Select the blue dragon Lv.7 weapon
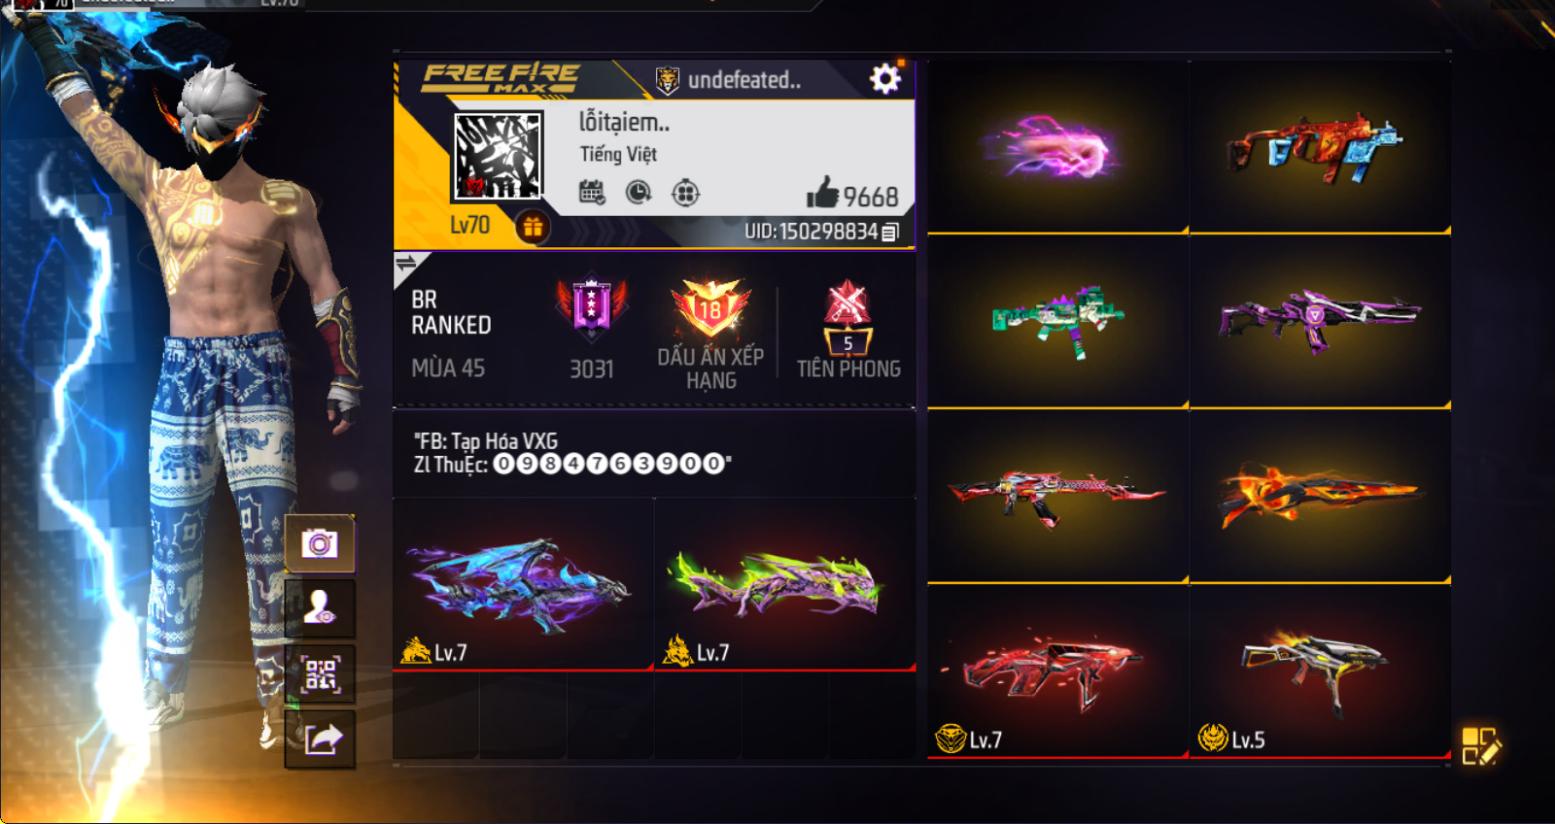Image resolution: width=1555 pixels, height=824 pixels. coord(523,584)
